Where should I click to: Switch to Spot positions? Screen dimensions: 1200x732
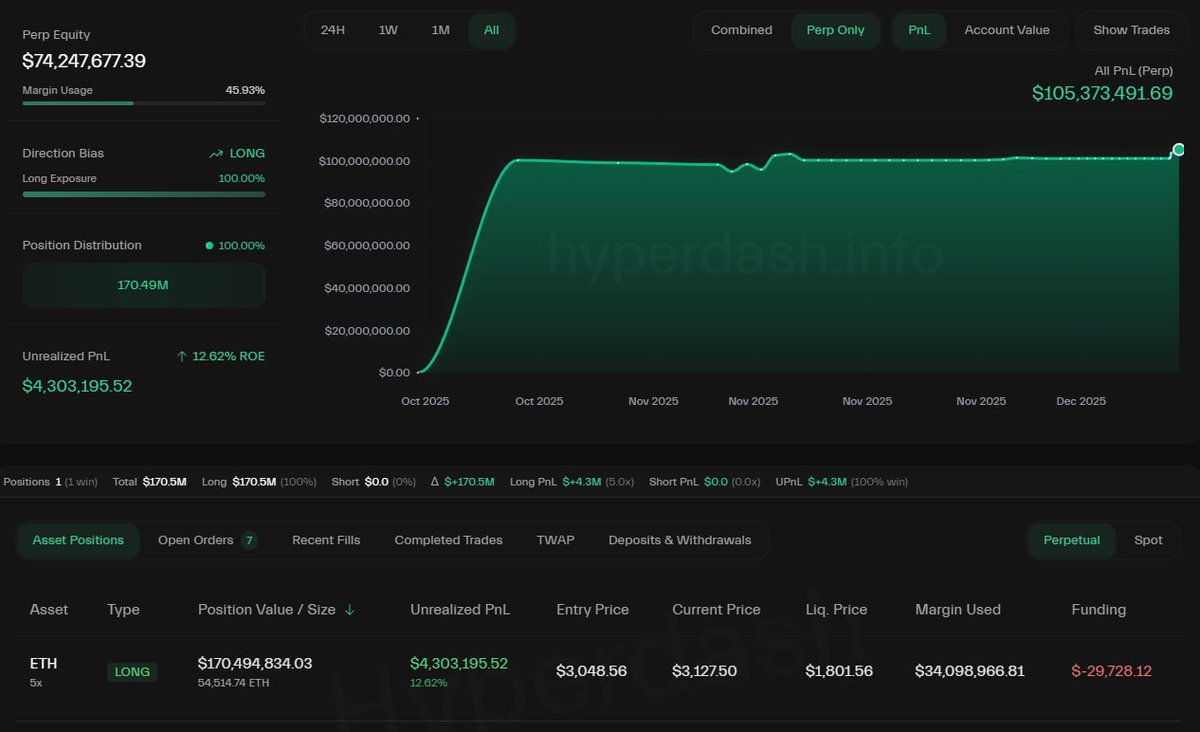coord(1148,540)
